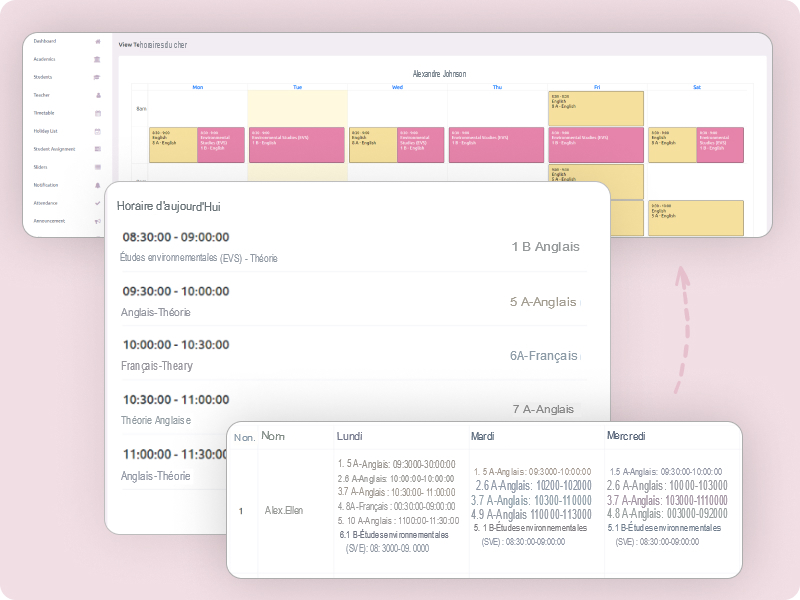The width and height of the screenshot is (800, 600).
Task: Click the Holiday List calendar icon
Action: [x=98, y=131]
